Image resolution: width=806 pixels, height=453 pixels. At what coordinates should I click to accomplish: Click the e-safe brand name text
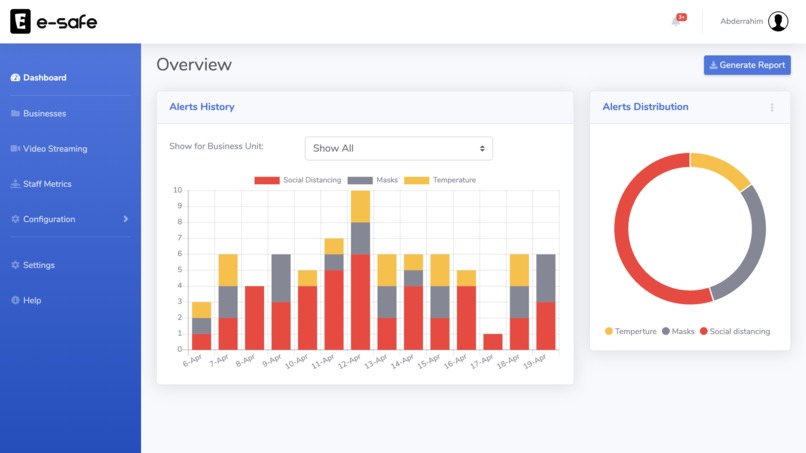(66, 22)
